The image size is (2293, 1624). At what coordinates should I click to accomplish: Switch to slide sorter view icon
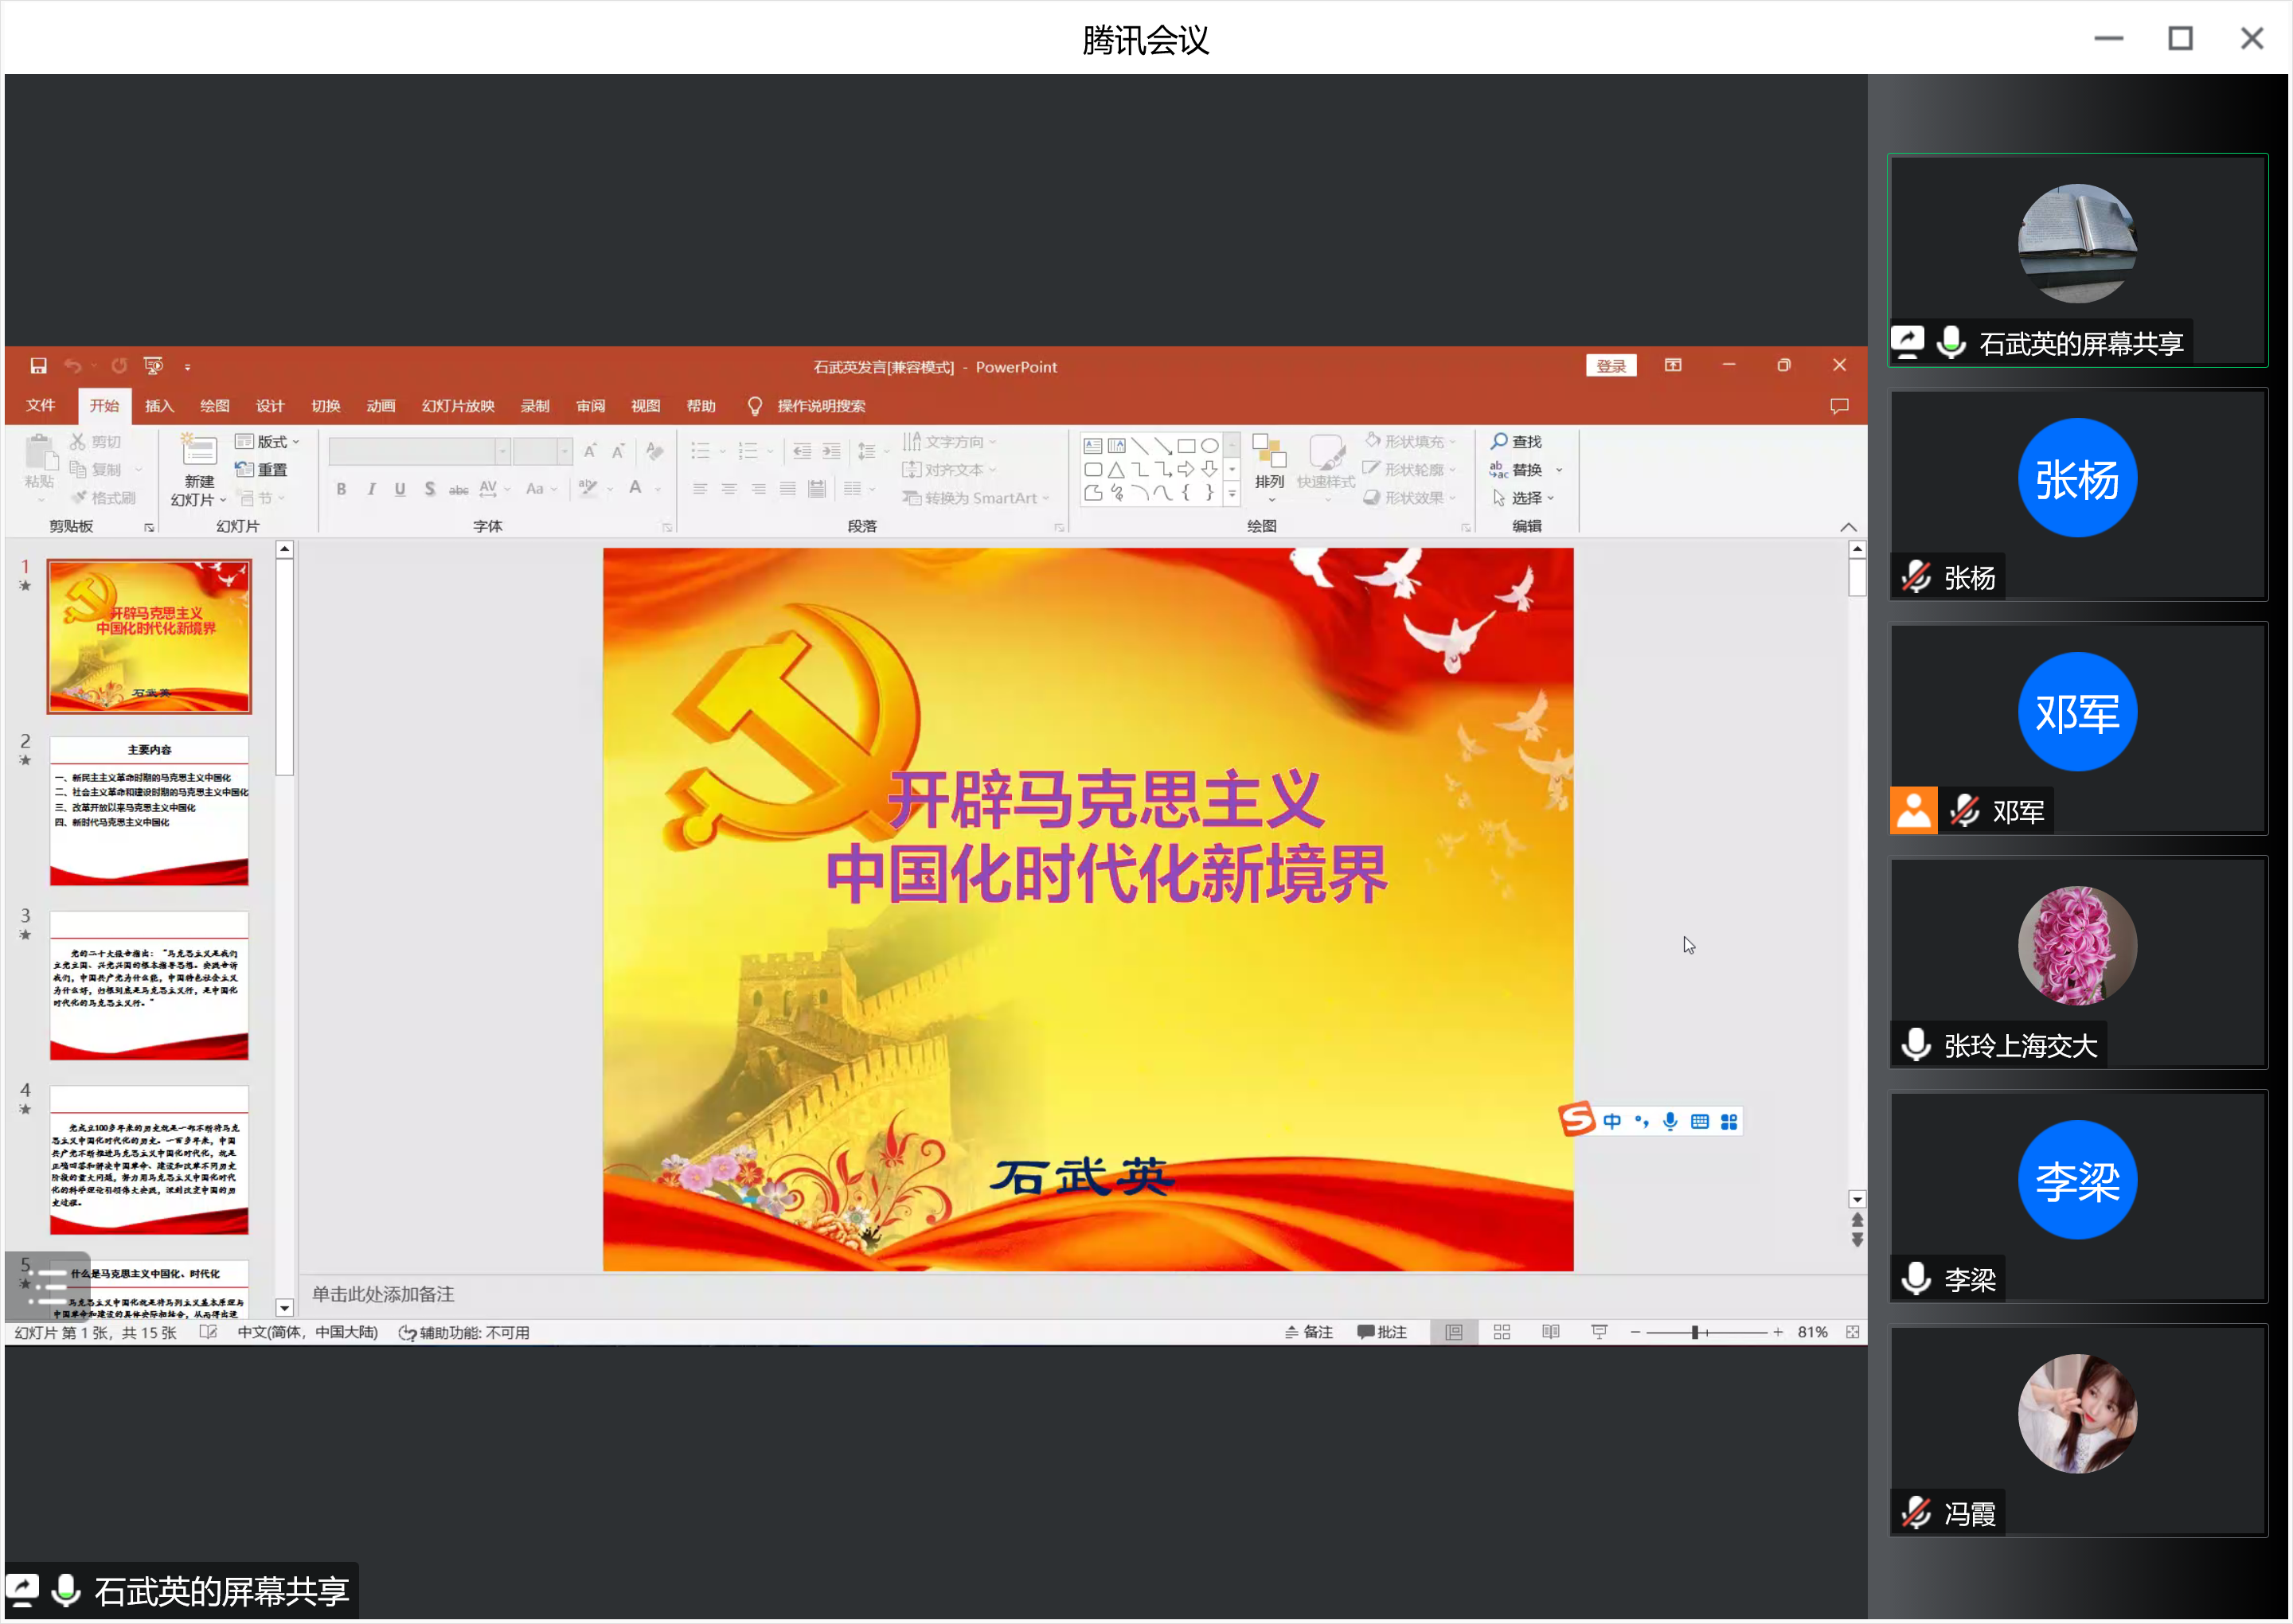pyautogui.click(x=1502, y=1332)
